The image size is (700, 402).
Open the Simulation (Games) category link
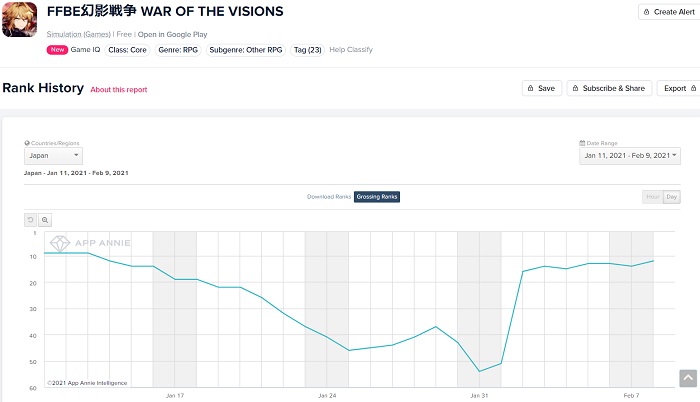coord(79,34)
